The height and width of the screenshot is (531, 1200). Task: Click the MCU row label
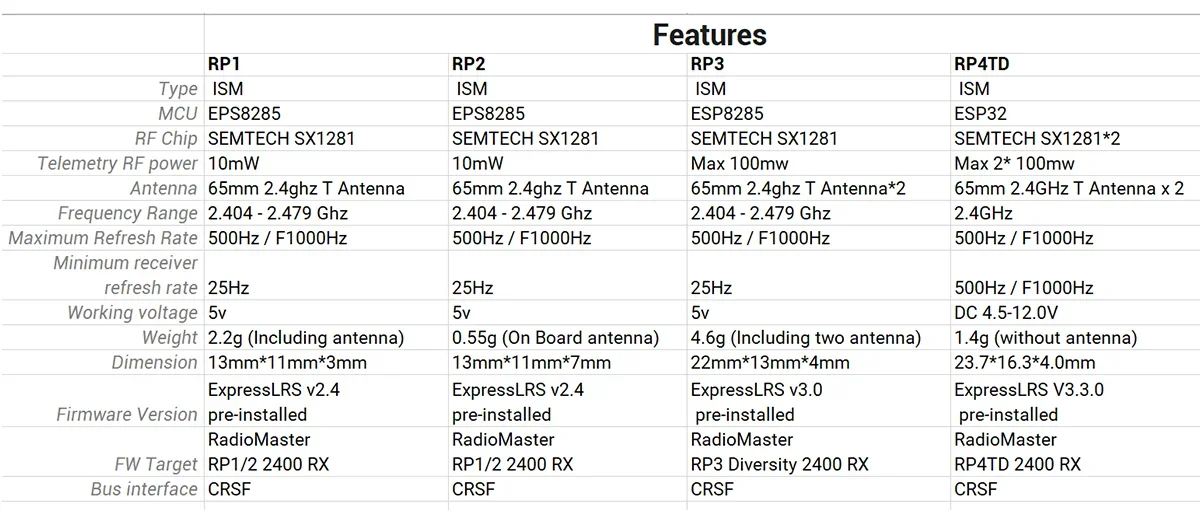click(178, 114)
